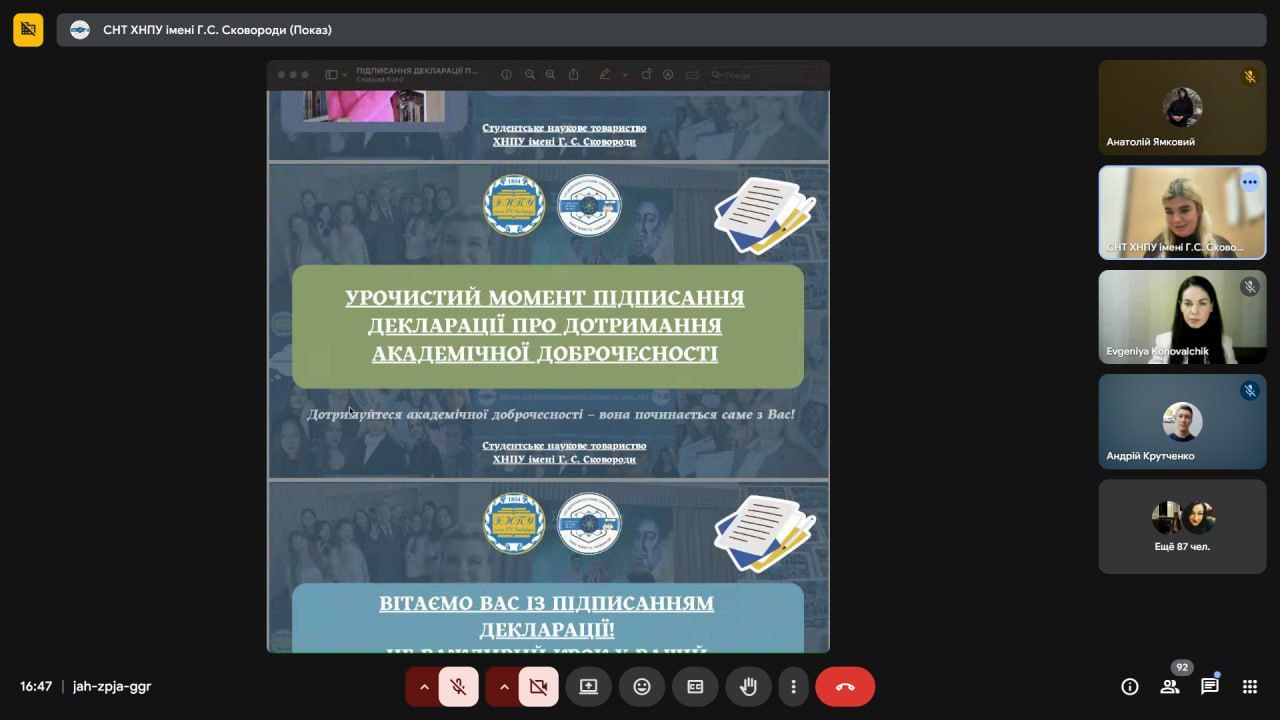The image size is (1280, 720).
Task: Open the activities grid icon
Action: click(x=1249, y=686)
